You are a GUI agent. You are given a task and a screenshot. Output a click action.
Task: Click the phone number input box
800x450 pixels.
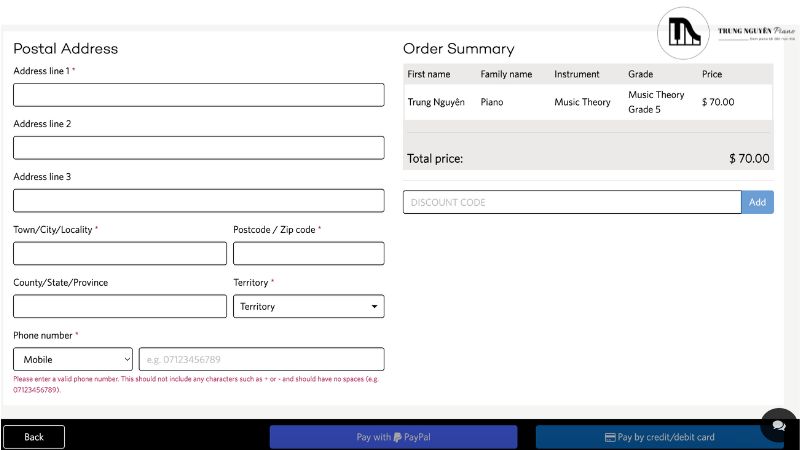tap(261, 359)
